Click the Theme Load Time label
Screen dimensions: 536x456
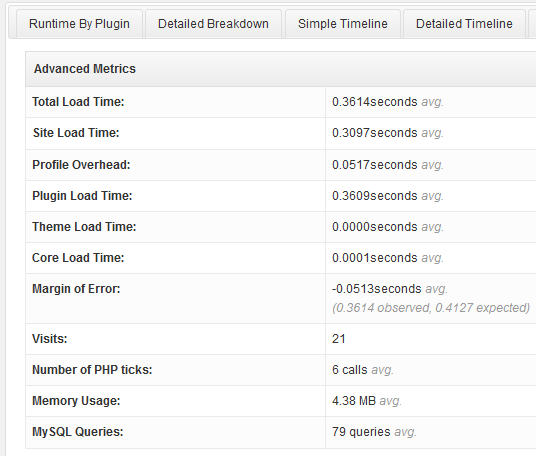pyautogui.click(x=84, y=227)
